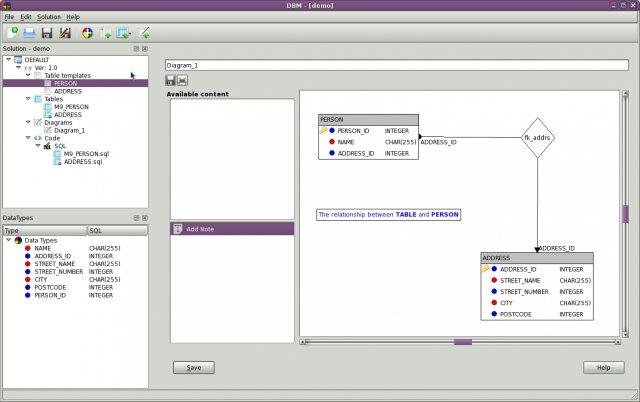
Task: Click the small save icon below diagram name
Action: (x=171, y=80)
